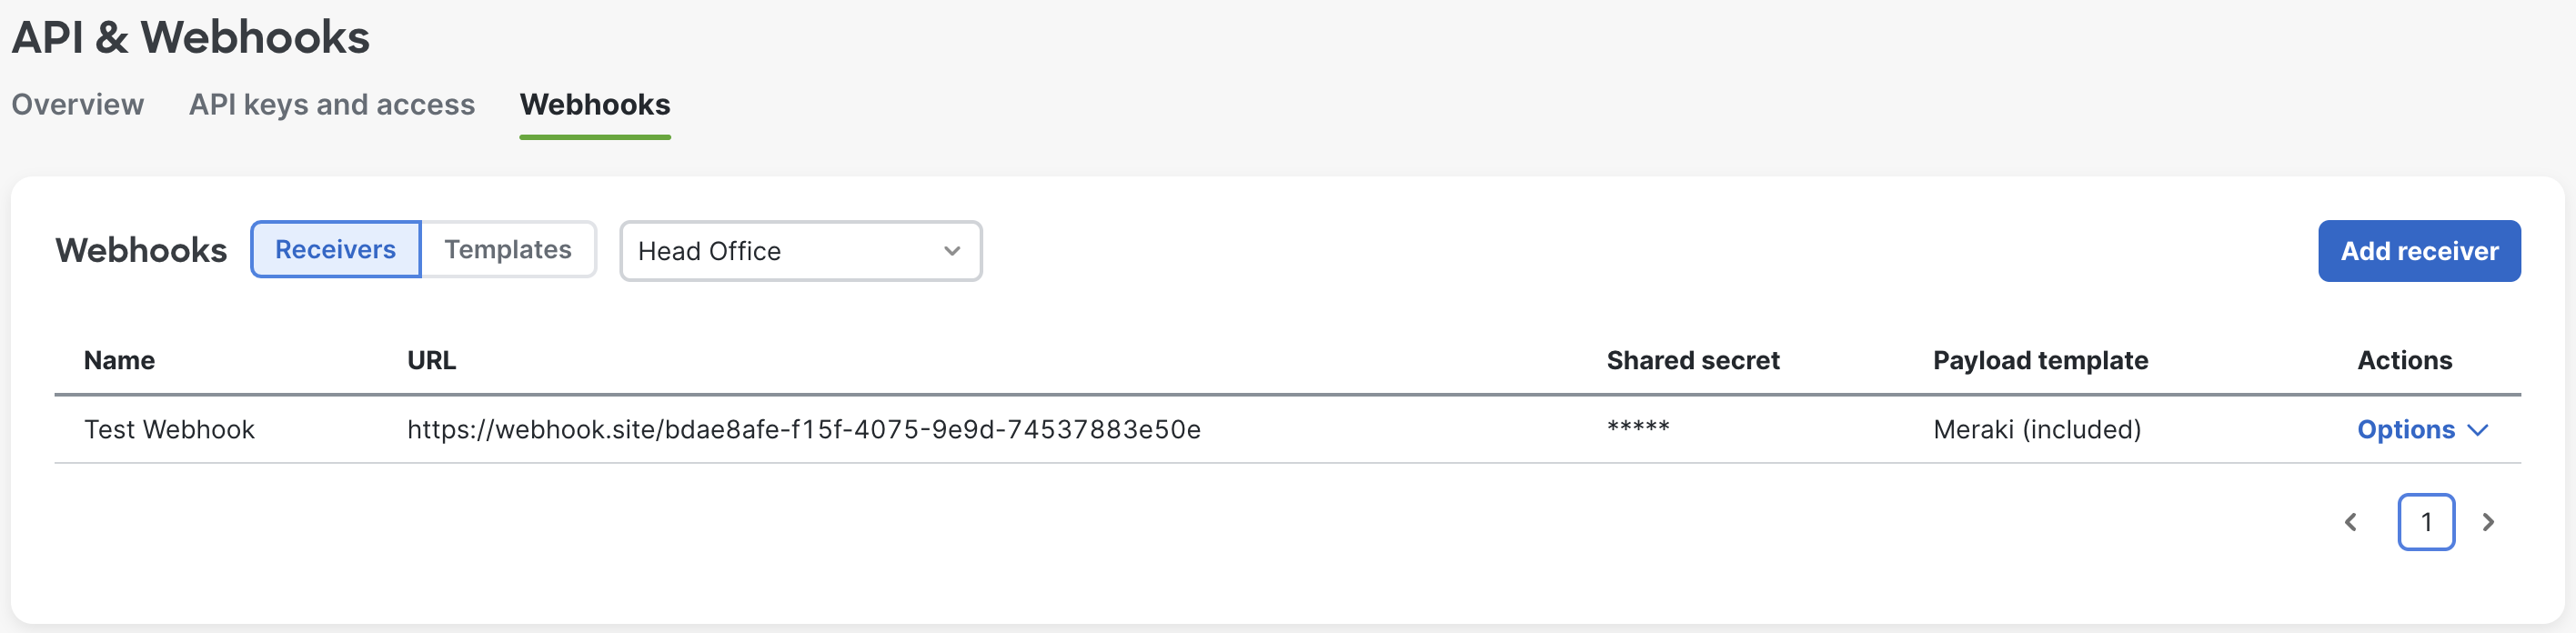Select page 1 in pagination
This screenshot has height=633, width=2576.
tap(2426, 521)
